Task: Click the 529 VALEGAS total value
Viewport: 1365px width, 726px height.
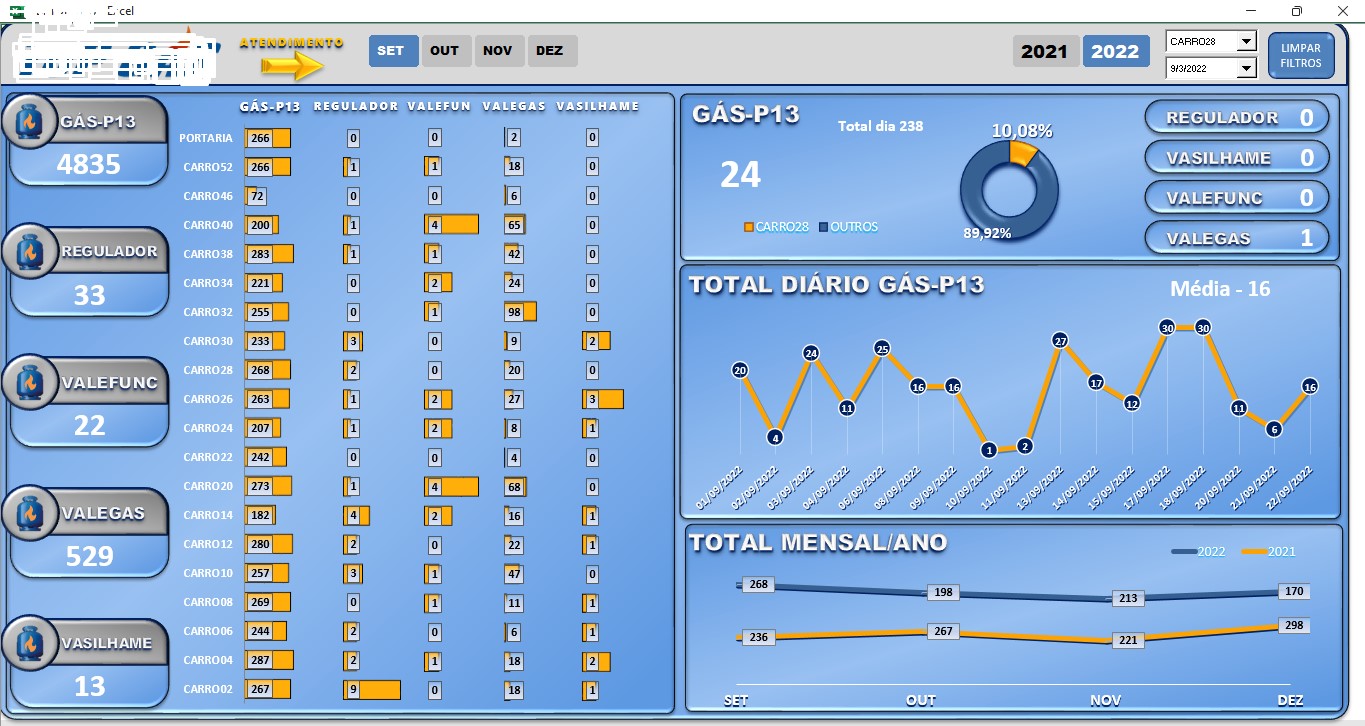Action: coord(89,556)
